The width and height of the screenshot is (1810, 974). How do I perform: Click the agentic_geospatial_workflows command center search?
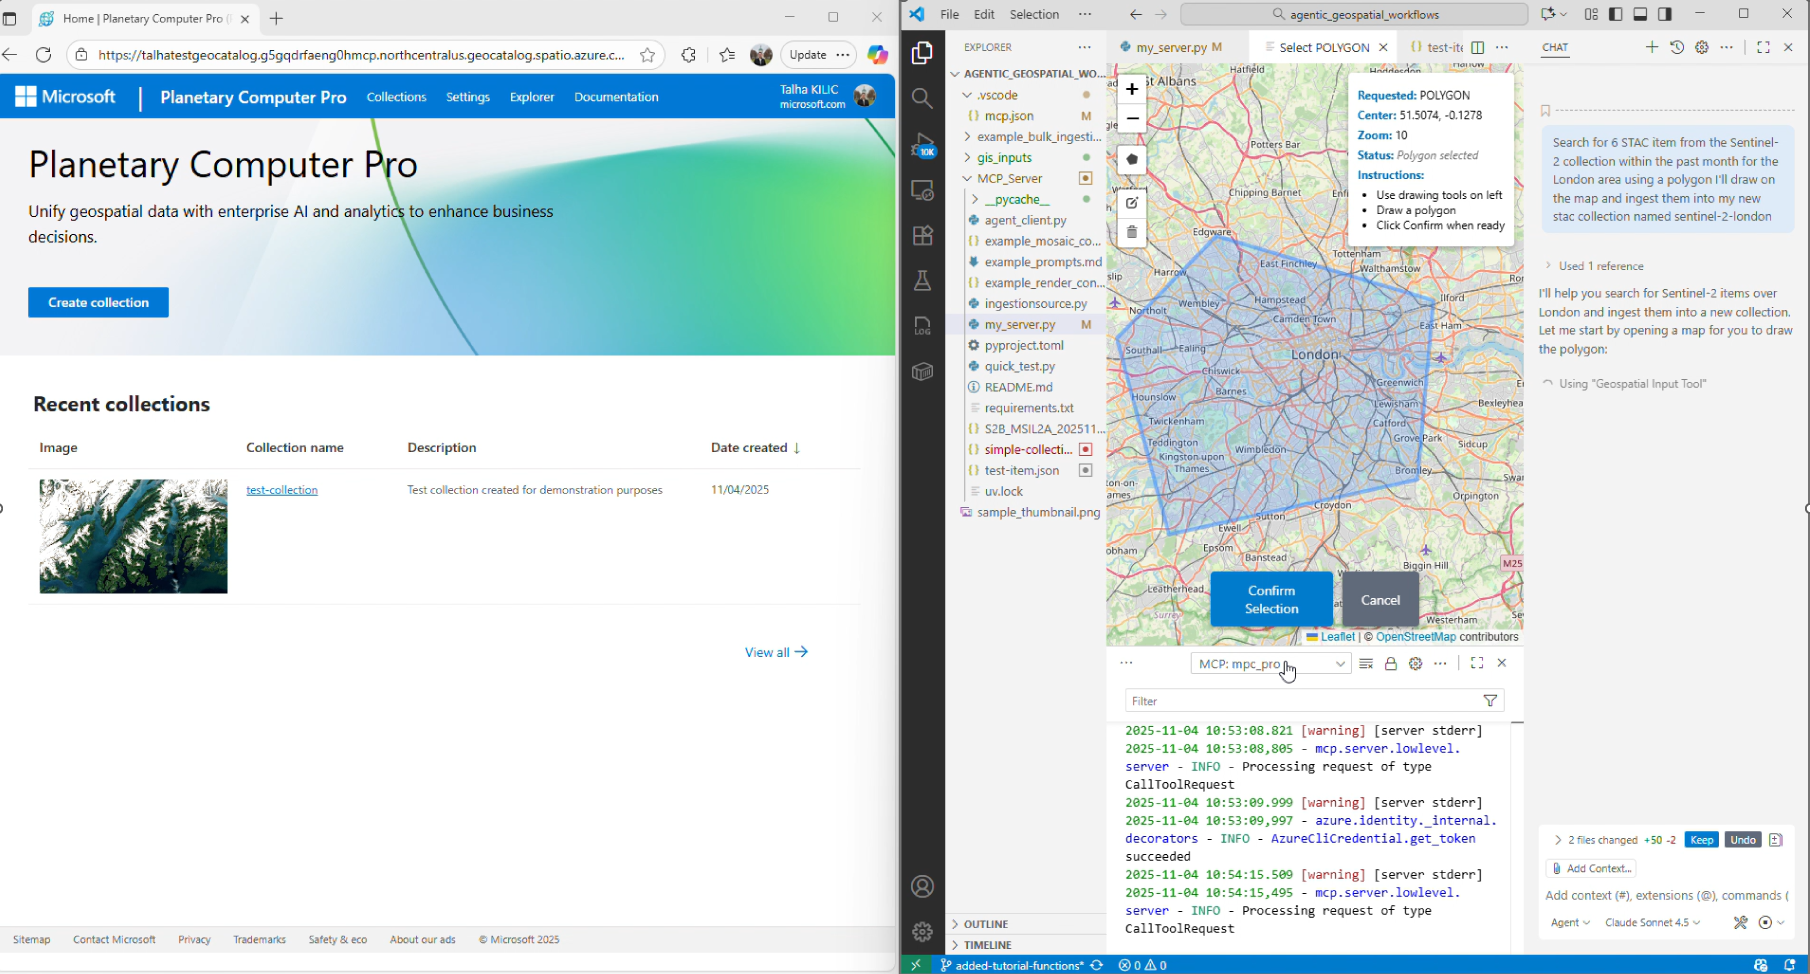click(1354, 14)
